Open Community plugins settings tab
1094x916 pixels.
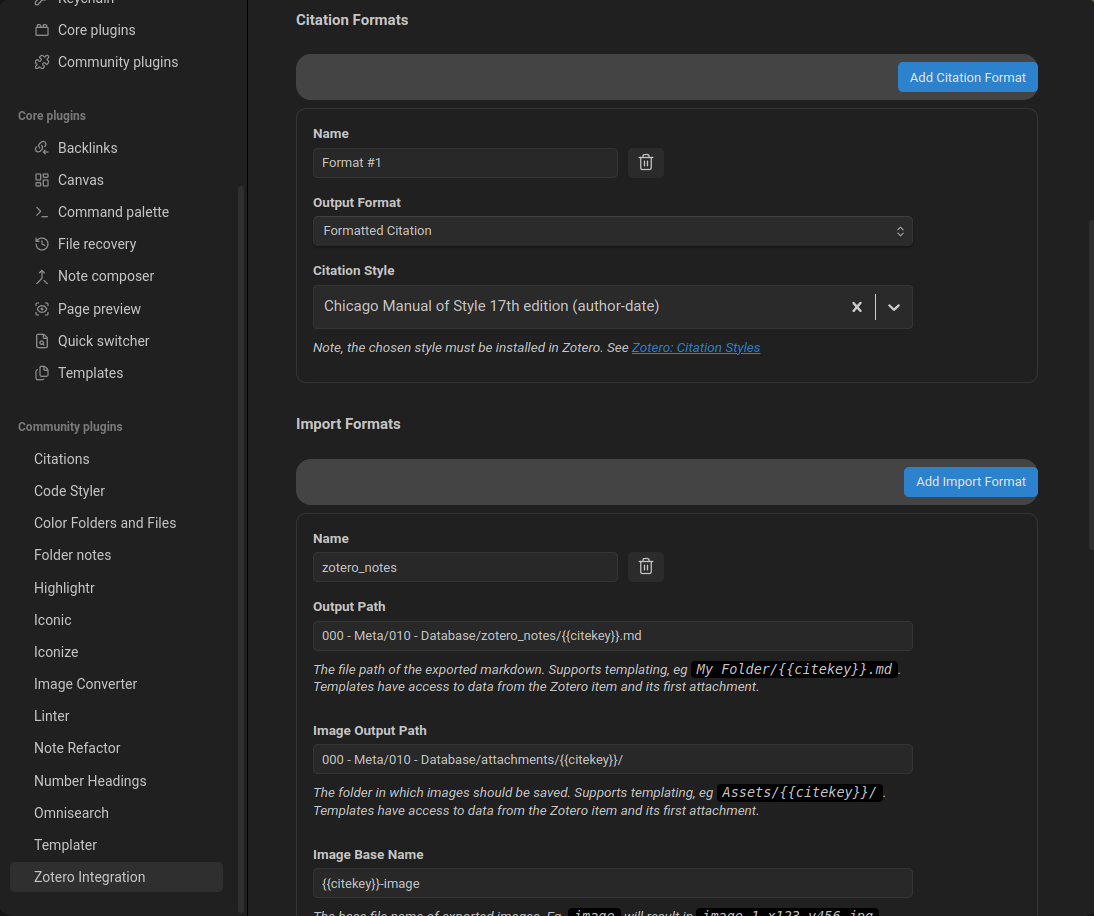click(117, 62)
